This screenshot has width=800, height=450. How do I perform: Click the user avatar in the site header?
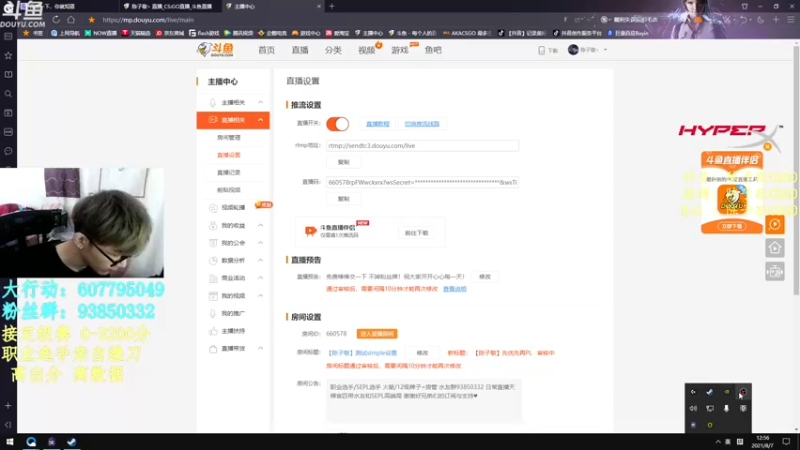(573, 49)
